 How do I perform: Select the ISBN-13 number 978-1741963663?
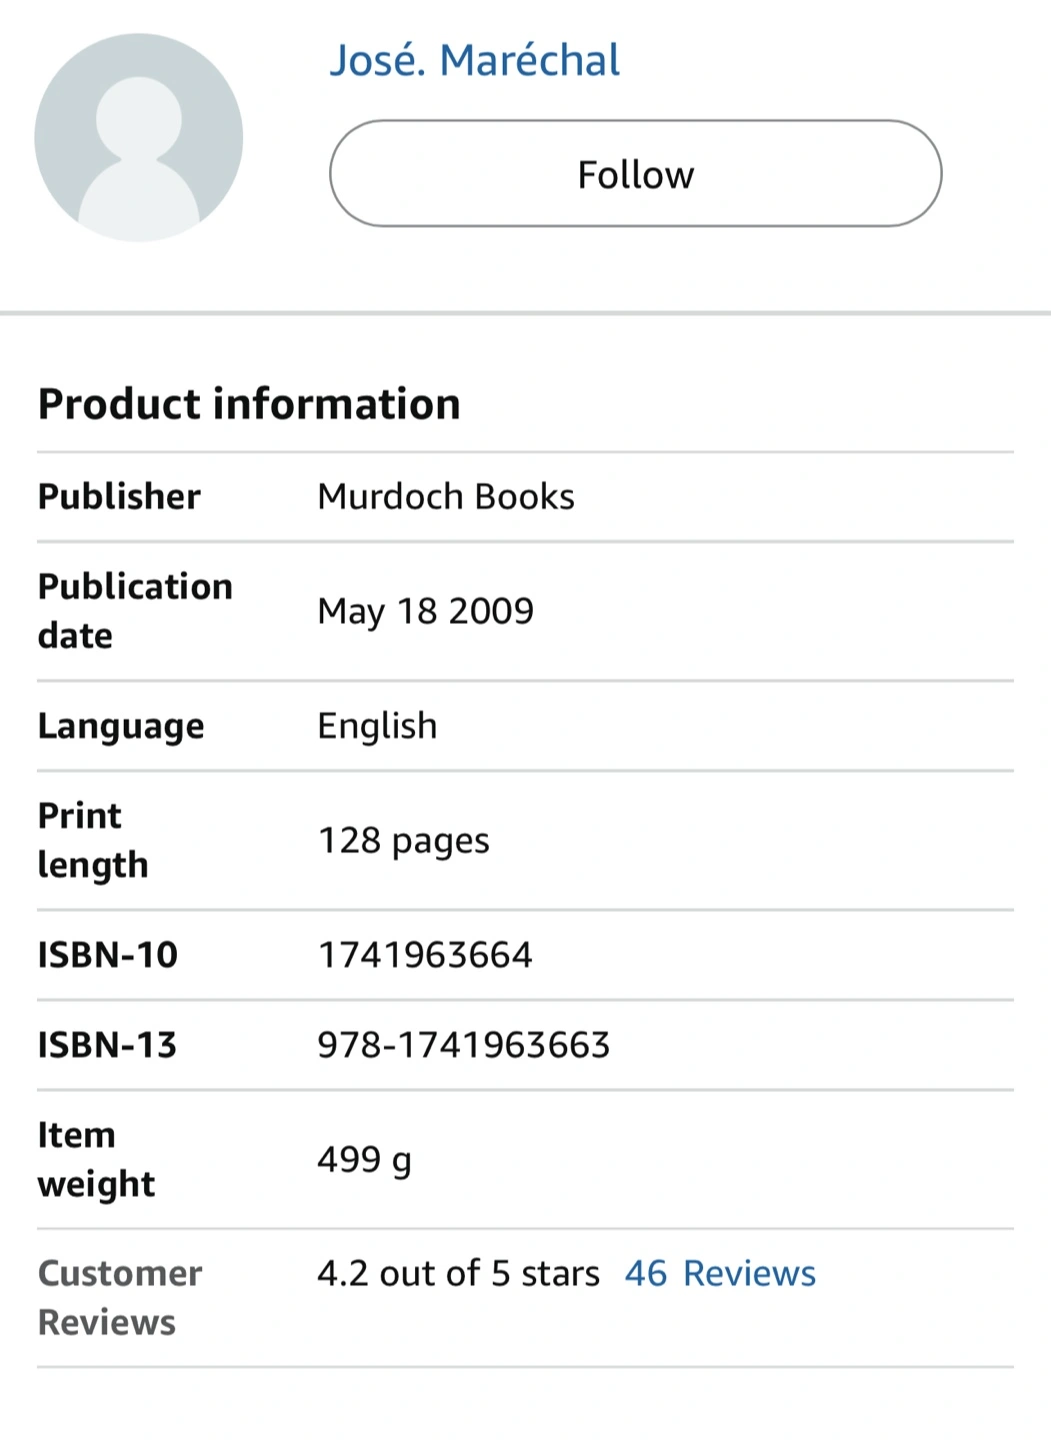463,1045
